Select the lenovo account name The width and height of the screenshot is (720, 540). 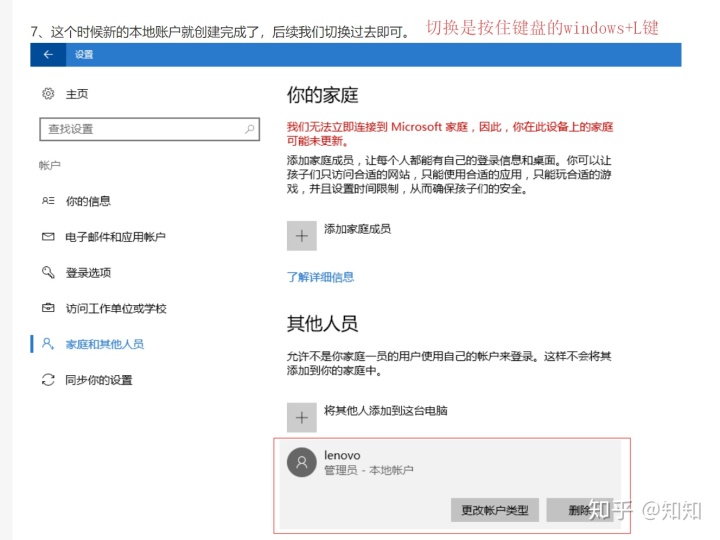(342, 455)
